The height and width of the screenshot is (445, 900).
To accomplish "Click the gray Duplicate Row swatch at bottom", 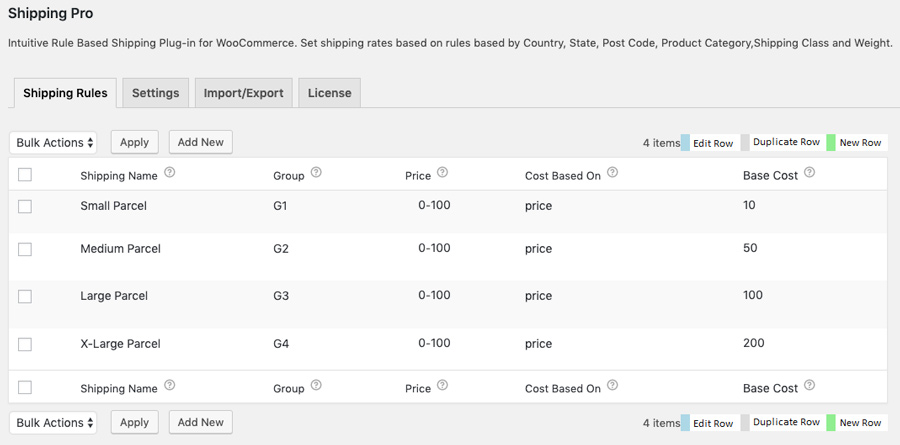I will pos(745,423).
